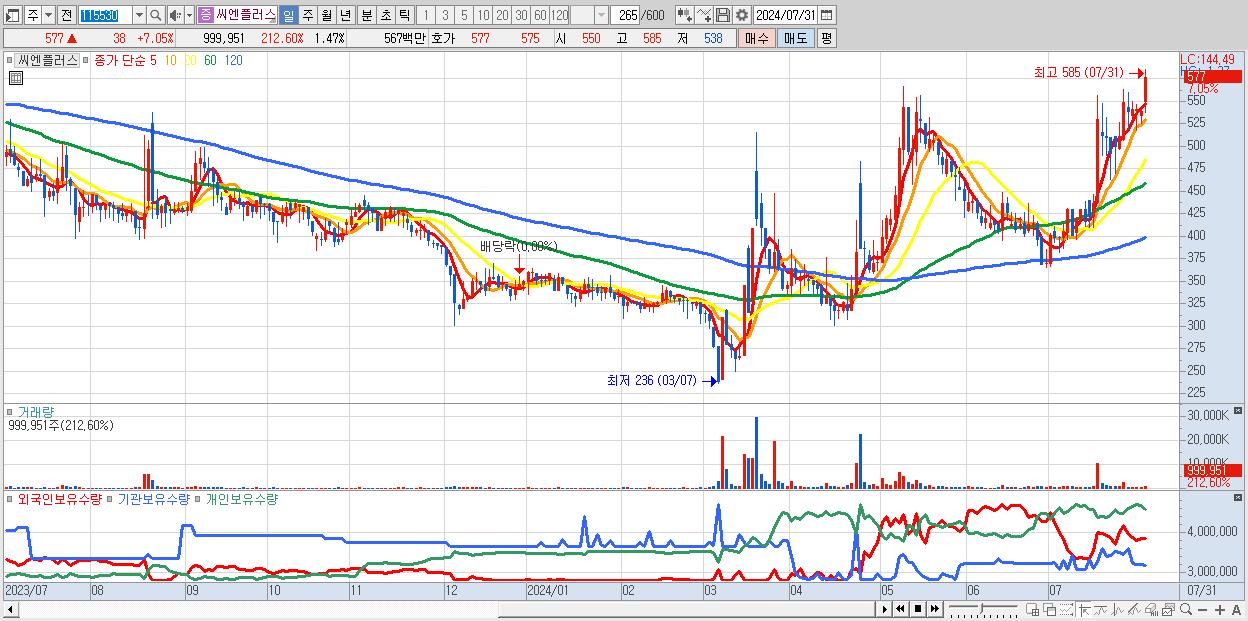Click the date field 2024/07/31
The height and width of the screenshot is (621, 1248).
785,16
